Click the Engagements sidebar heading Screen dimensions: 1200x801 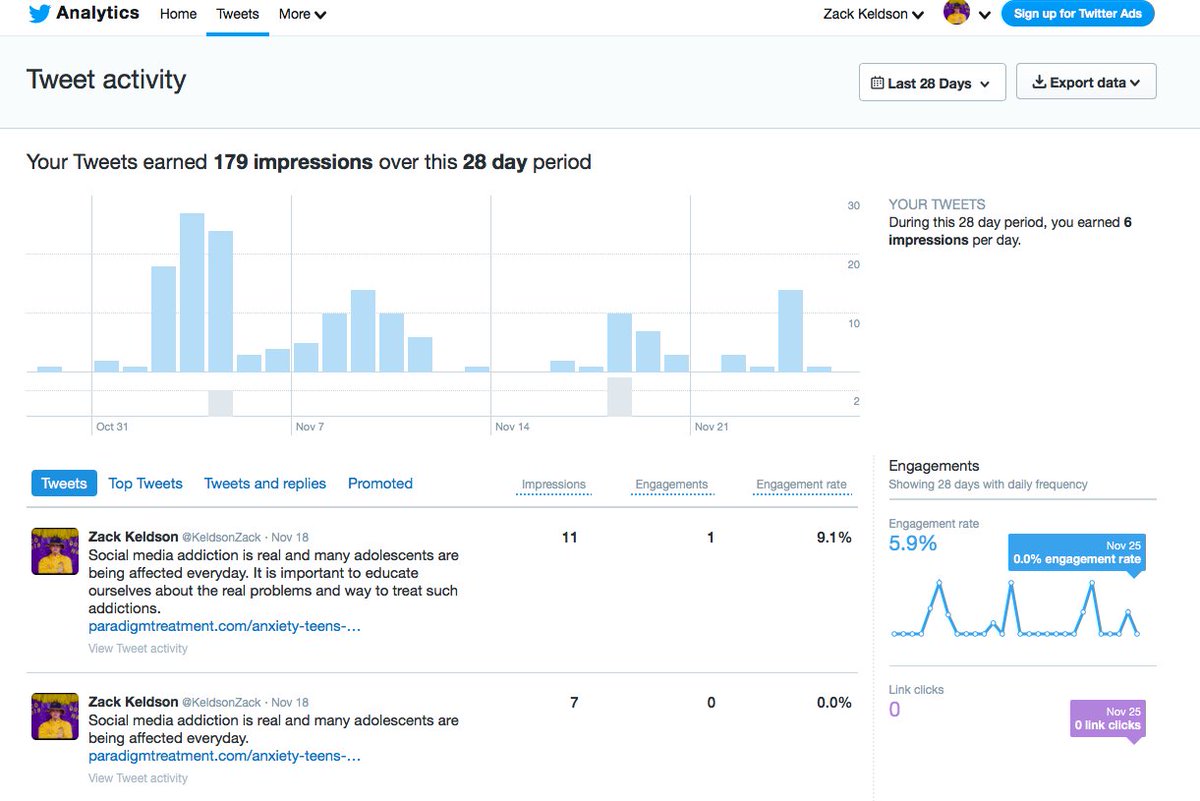tap(934, 466)
